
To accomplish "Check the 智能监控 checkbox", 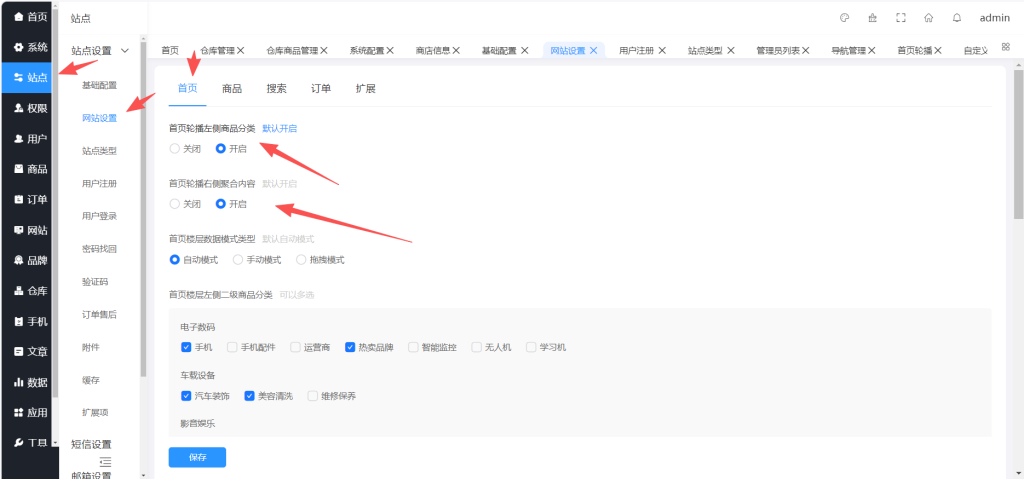I will (413, 347).
